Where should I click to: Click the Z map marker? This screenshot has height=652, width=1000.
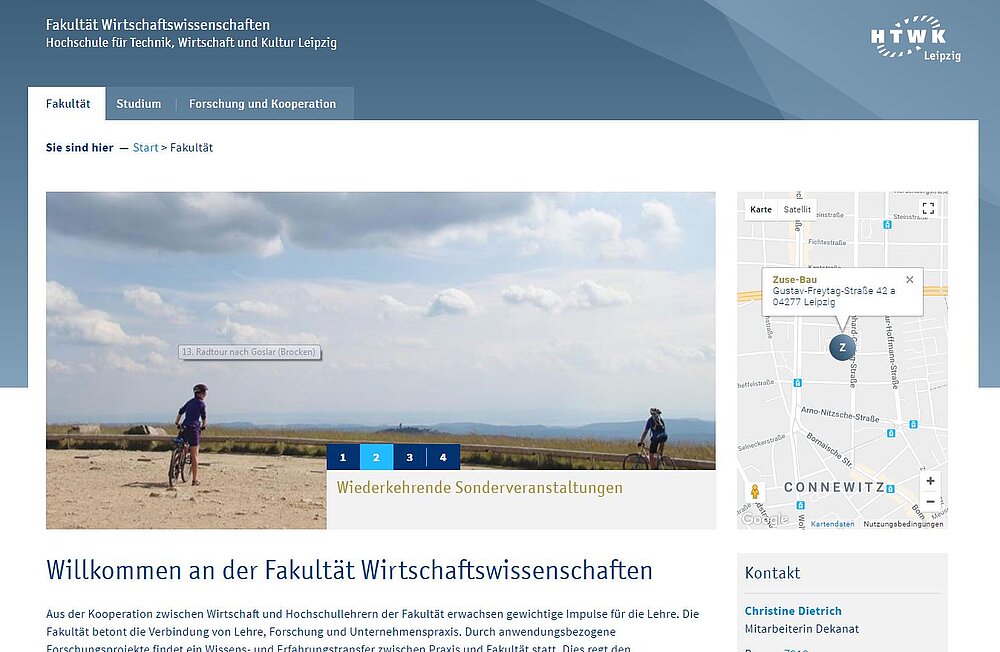pos(842,347)
